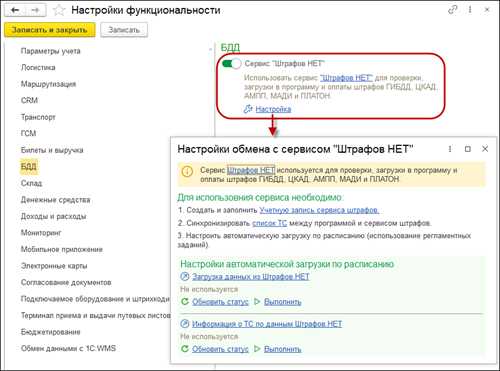Screen dimensions: 500x371
Task: Click Обновить статус under Загрузка данных
Action: click(220, 302)
